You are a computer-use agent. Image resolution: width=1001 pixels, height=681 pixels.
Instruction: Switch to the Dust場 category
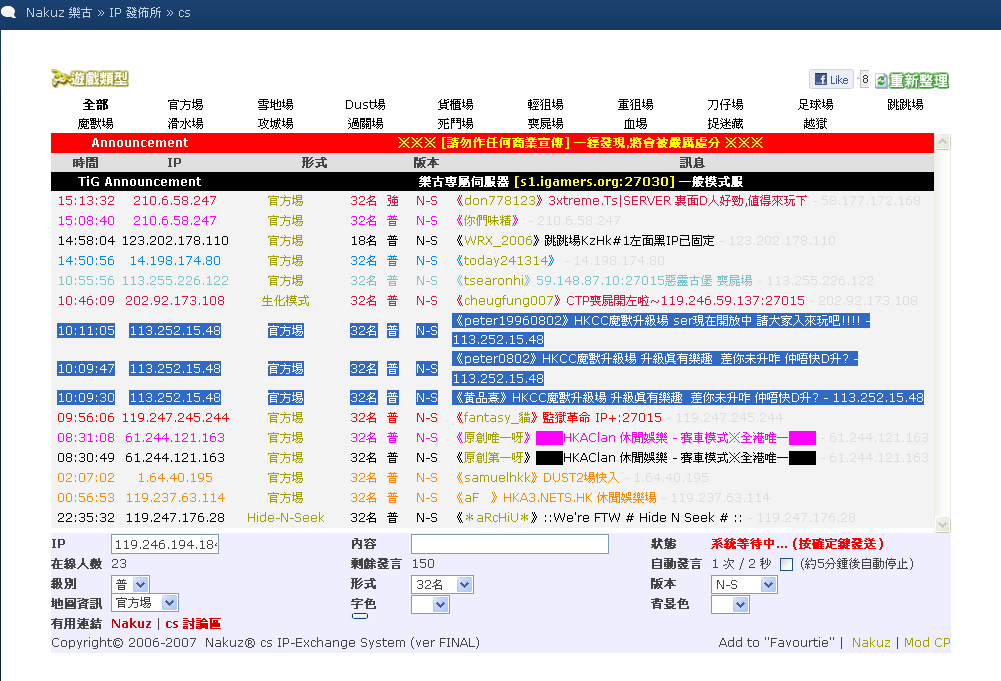click(x=365, y=105)
